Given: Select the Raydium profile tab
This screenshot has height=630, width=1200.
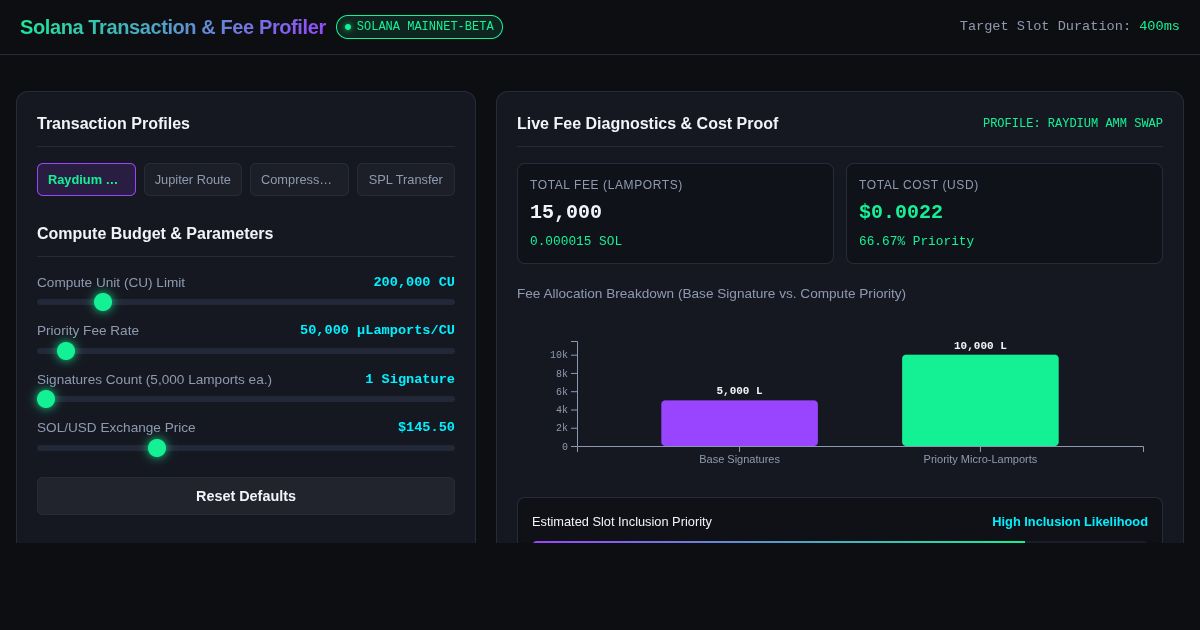Looking at the screenshot, I should [86, 180].
